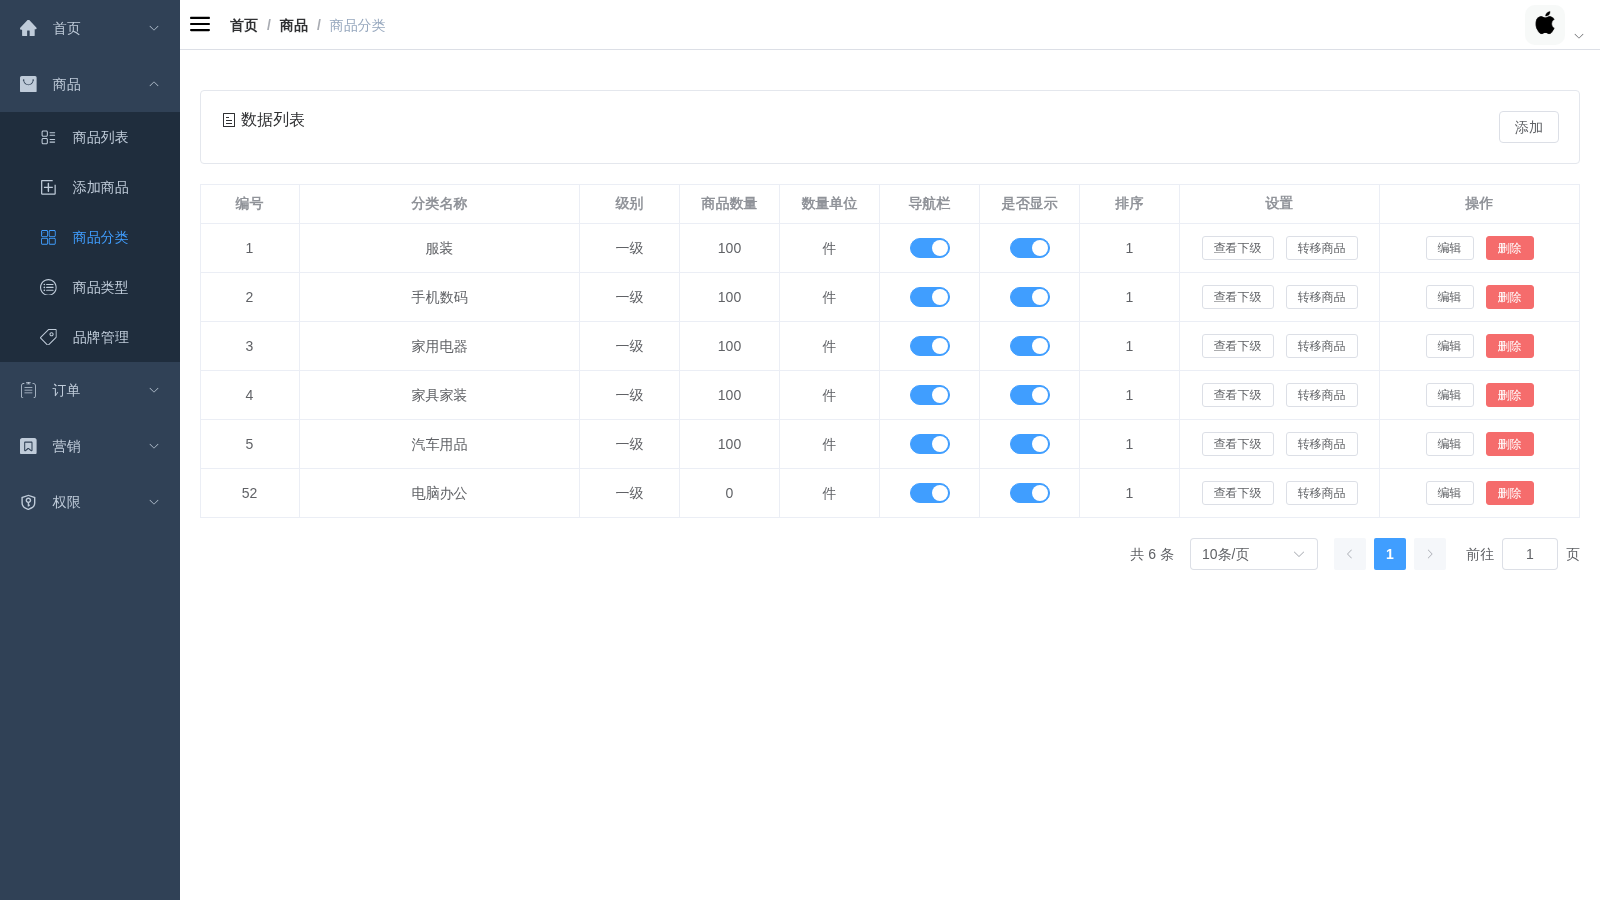The width and height of the screenshot is (1600, 900).
Task: Click the 添加商品 plus-box icon
Action: 48,187
